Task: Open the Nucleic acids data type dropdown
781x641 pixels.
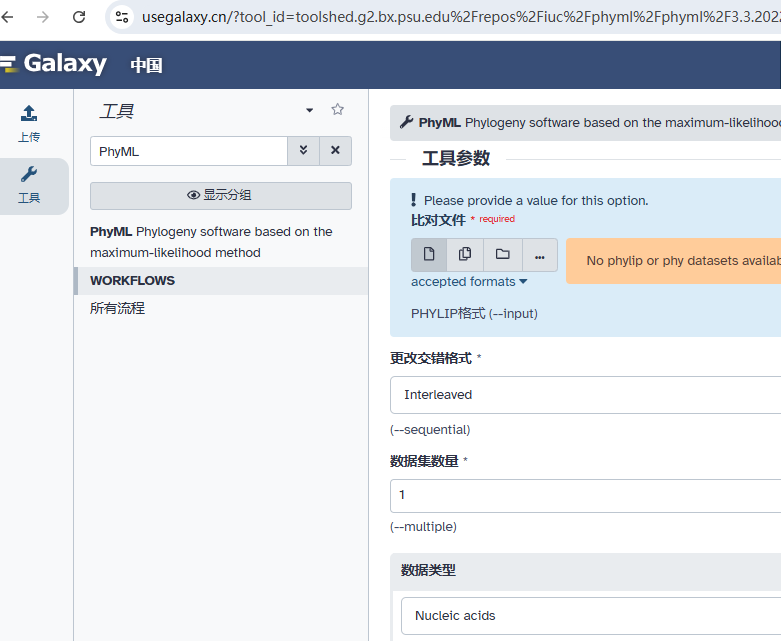Action: 591,616
